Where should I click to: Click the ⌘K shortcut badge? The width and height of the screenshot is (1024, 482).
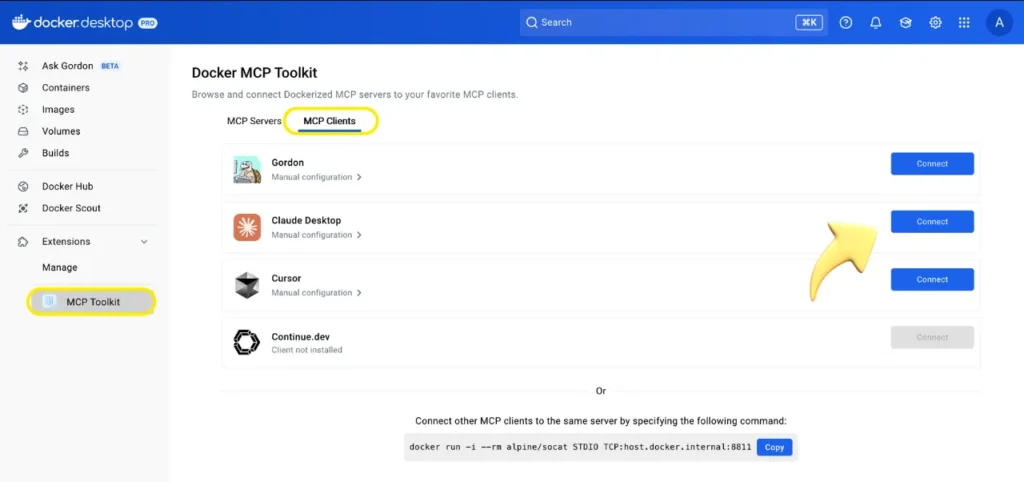pyautogui.click(x=809, y=22)
